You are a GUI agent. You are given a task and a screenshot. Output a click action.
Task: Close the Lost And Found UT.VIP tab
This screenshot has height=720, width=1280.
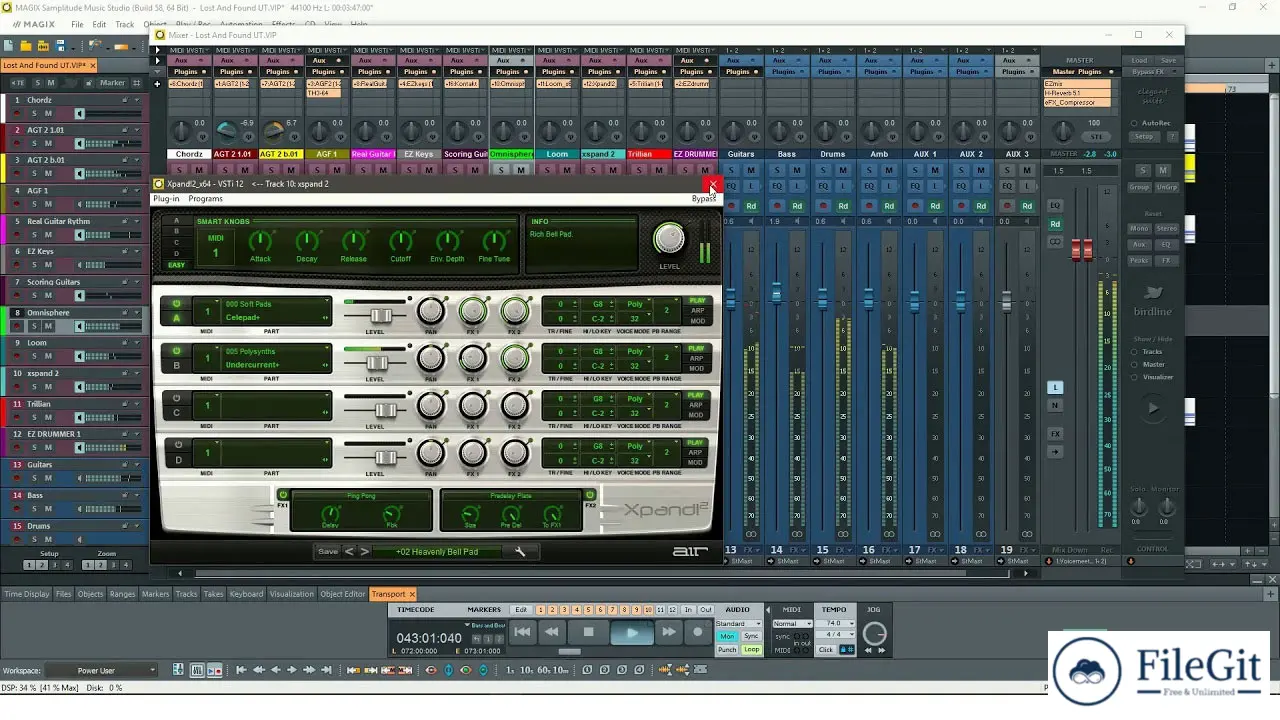tap(92, 65)
